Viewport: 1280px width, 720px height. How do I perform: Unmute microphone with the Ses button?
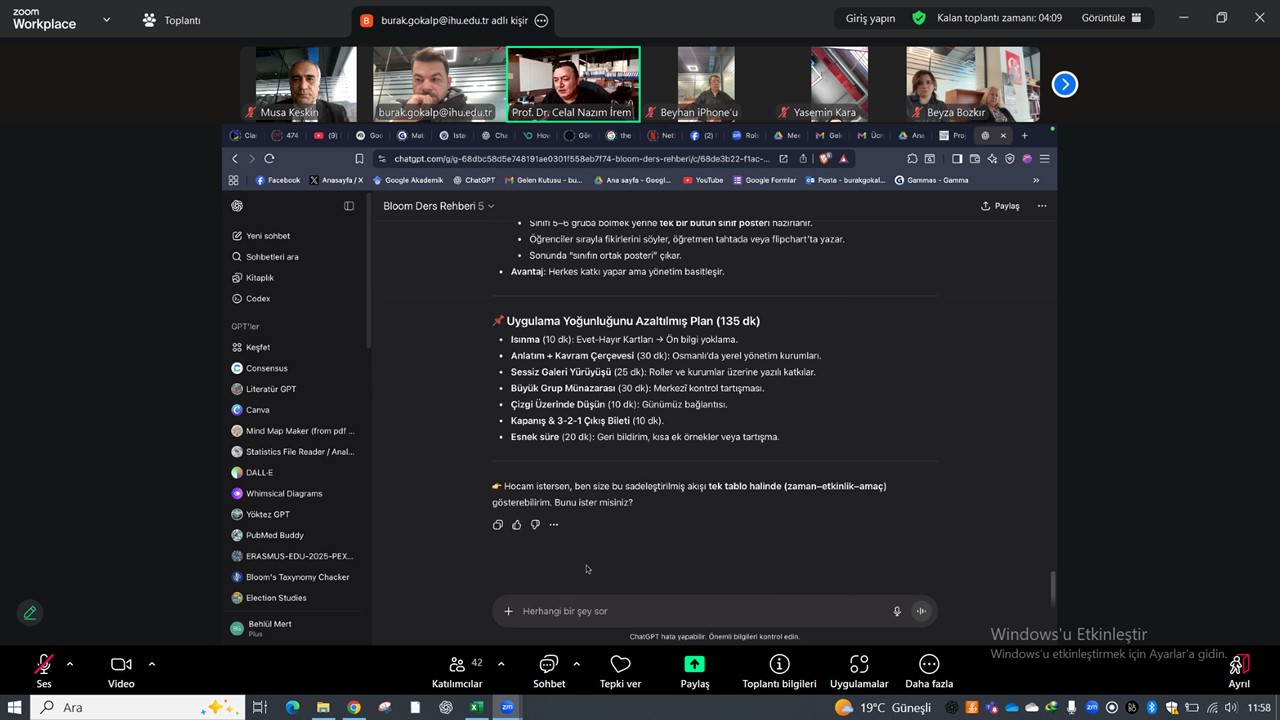point(44,671)
